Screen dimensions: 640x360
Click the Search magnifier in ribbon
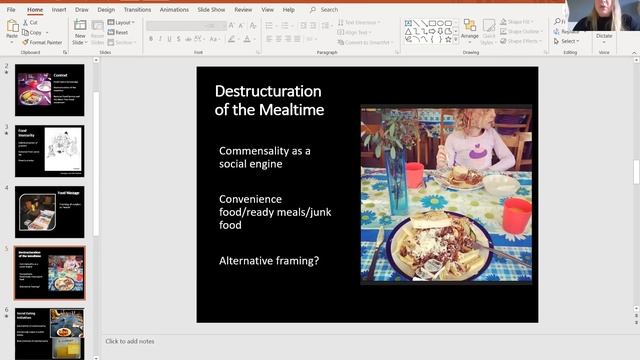(313, 9)
